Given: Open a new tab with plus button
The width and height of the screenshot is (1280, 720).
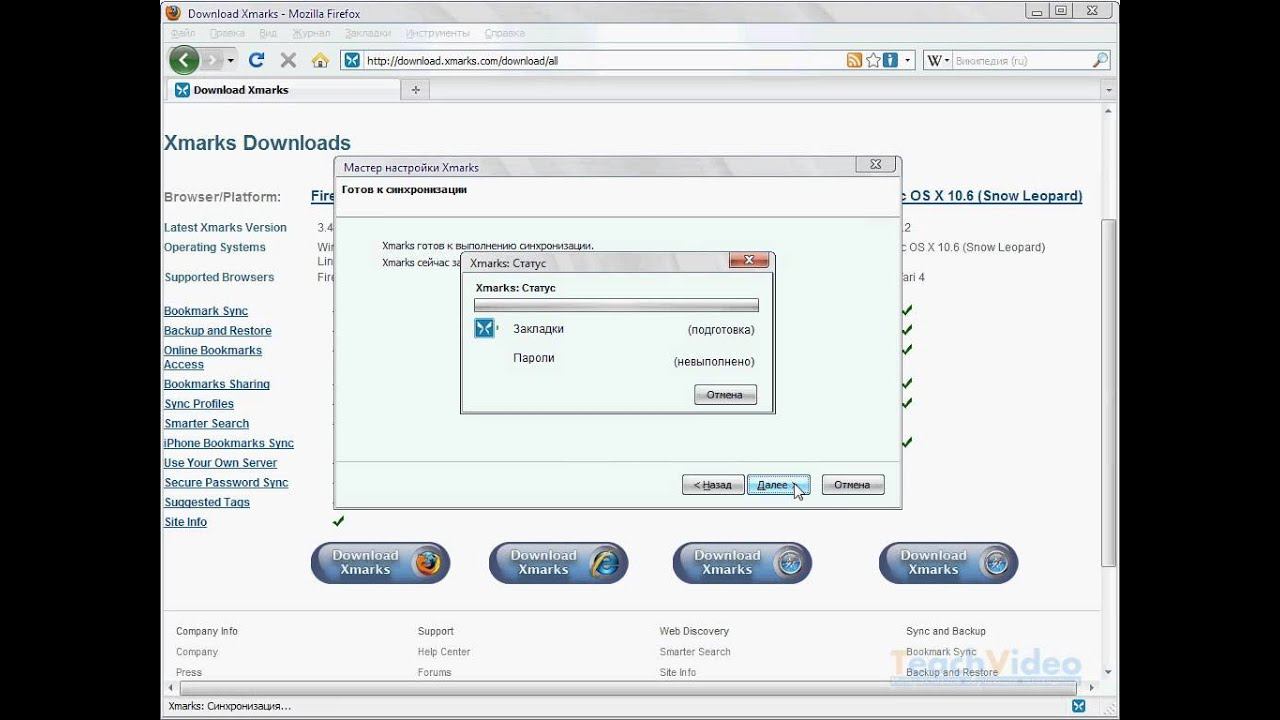Looking at the screenshot, I should pos(415,90).
